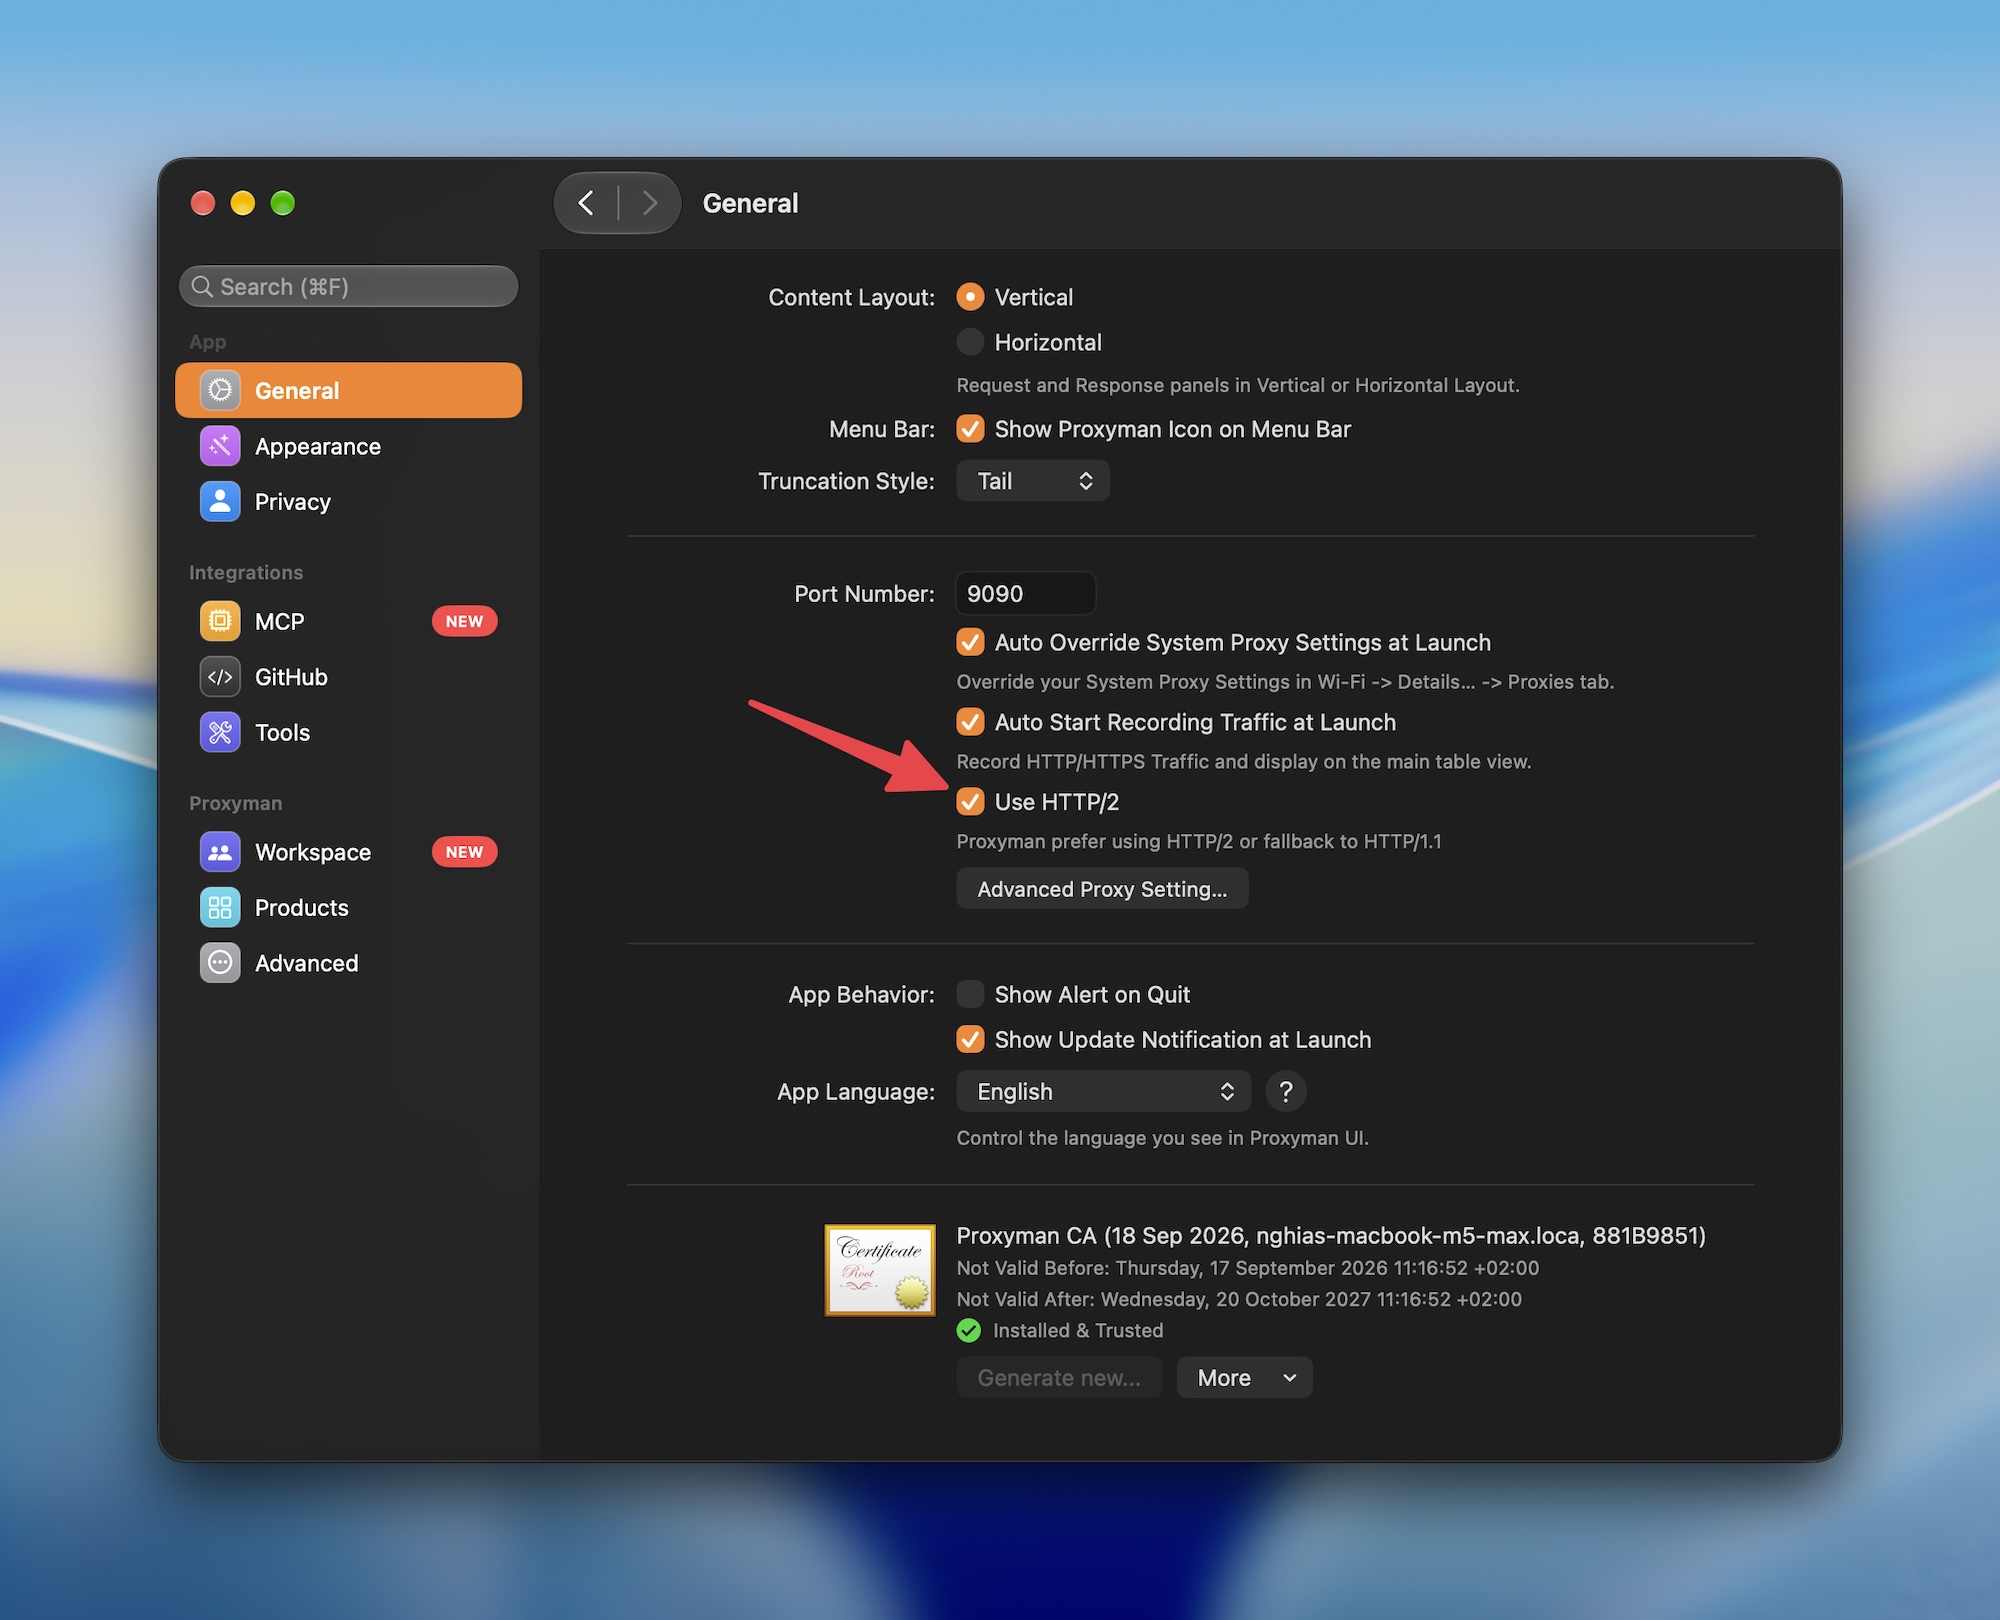
Task: Click the 'Not Valid Before' date line
Action: pos(1248,1268)
